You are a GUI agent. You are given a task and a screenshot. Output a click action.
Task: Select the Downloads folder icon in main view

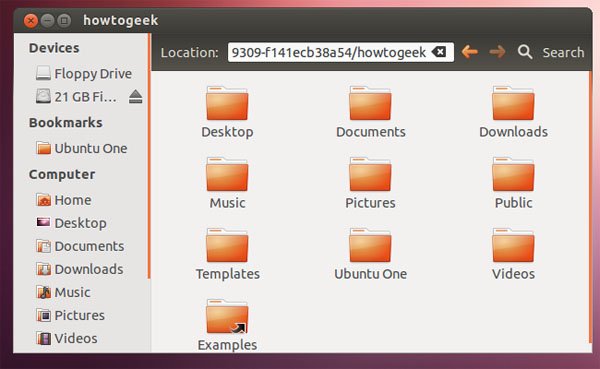513,103
